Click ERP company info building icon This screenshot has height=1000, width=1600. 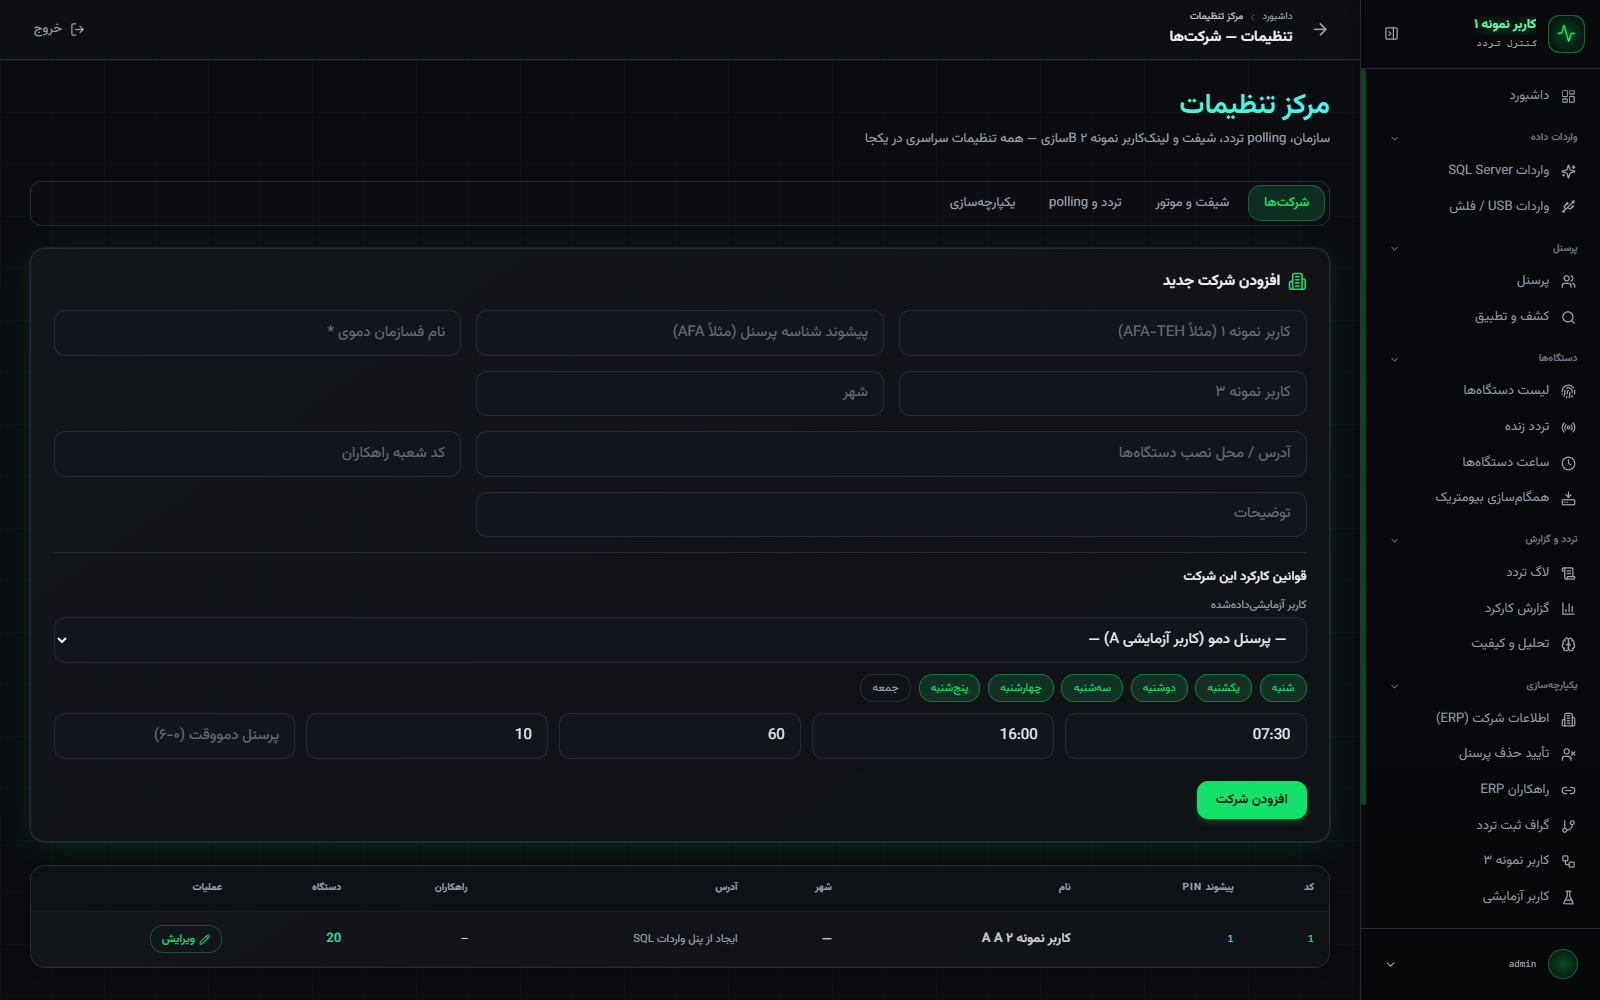click(x=1568, y=719)
